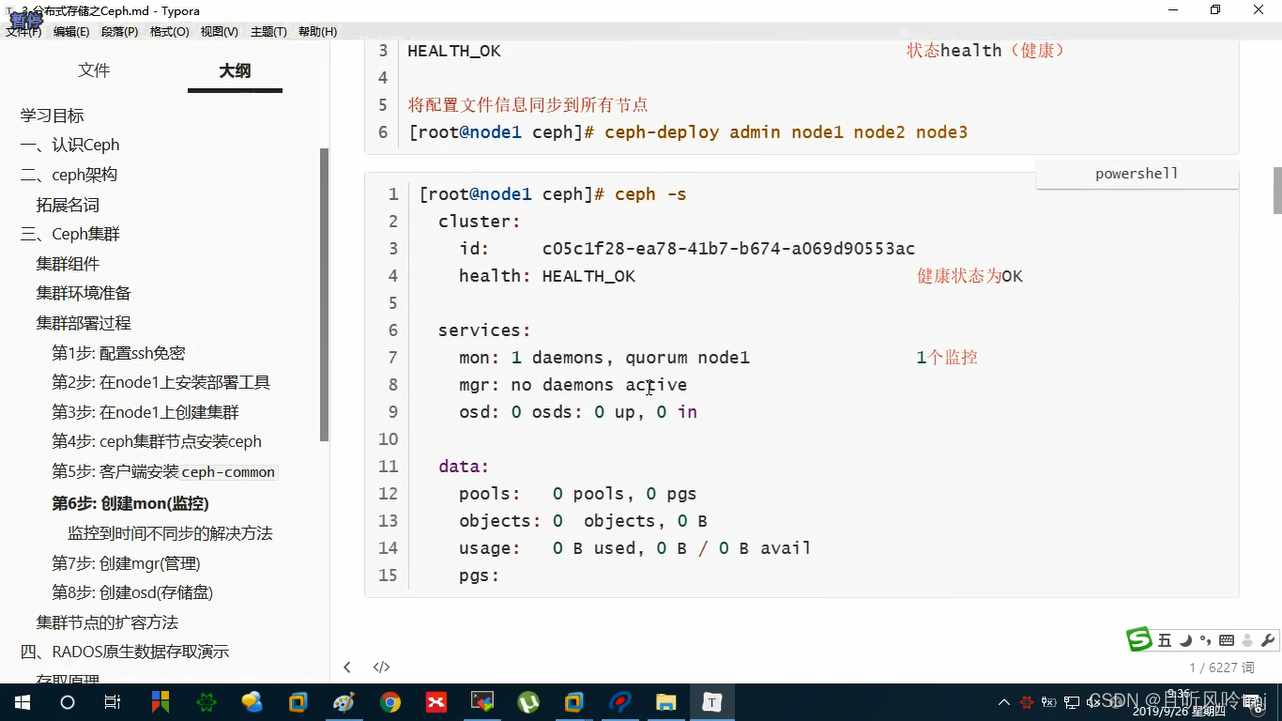This screenshot has width=1282, height=721.
Task: Click the 'health: HEALTH_OK' line in code block
Action: pyautogui.click(x=547, y=276)
